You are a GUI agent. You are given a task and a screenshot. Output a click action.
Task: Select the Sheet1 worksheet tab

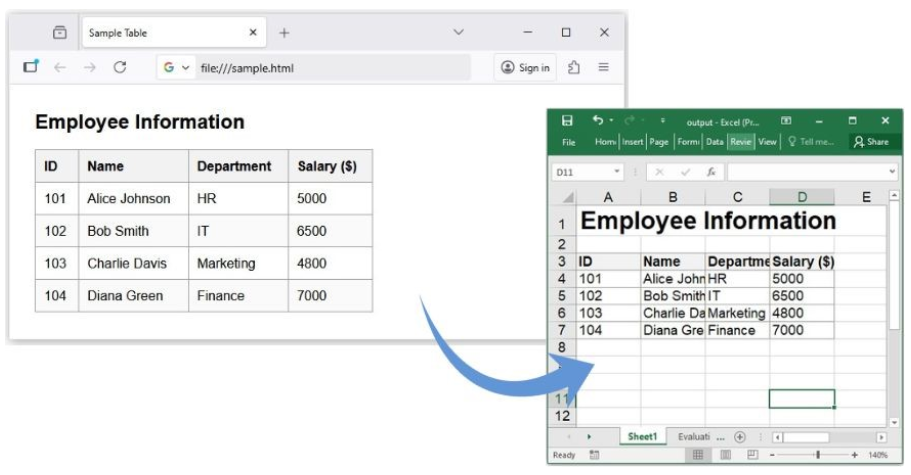[x=642, y=437]
